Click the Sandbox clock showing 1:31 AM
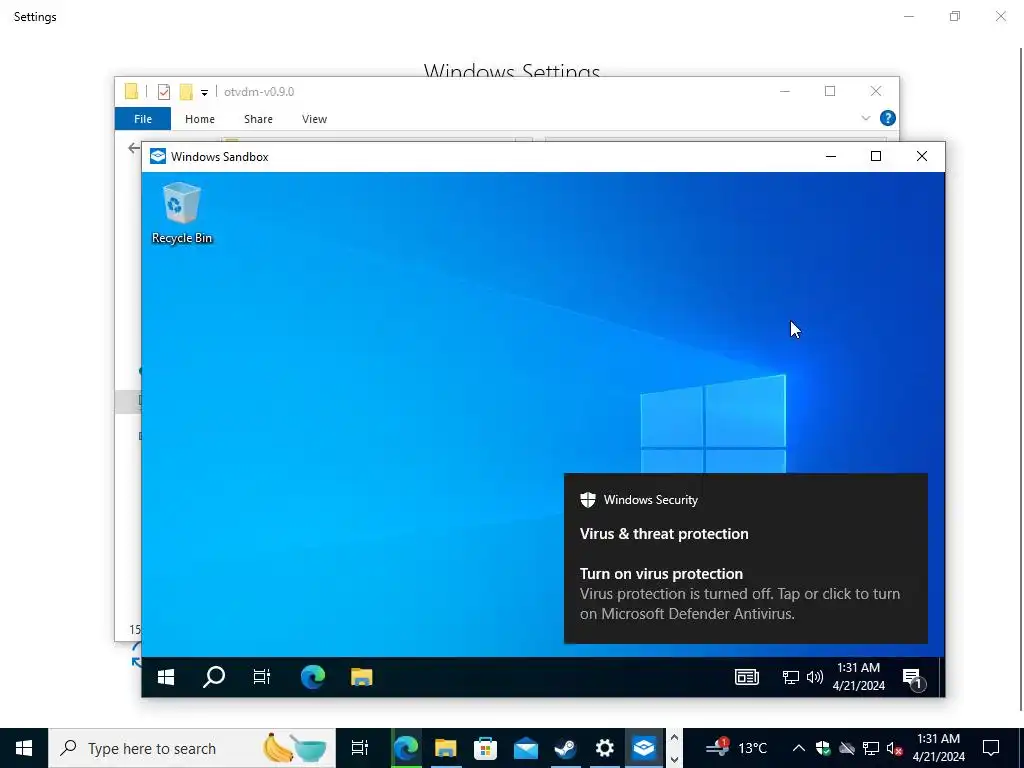The height and width of the screenshot is (768, 1024). pos(858,677)
